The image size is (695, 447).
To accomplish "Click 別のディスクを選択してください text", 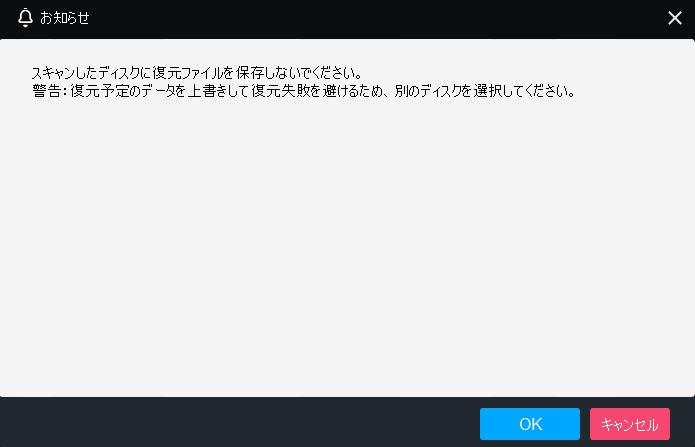I will coord(485,91).
